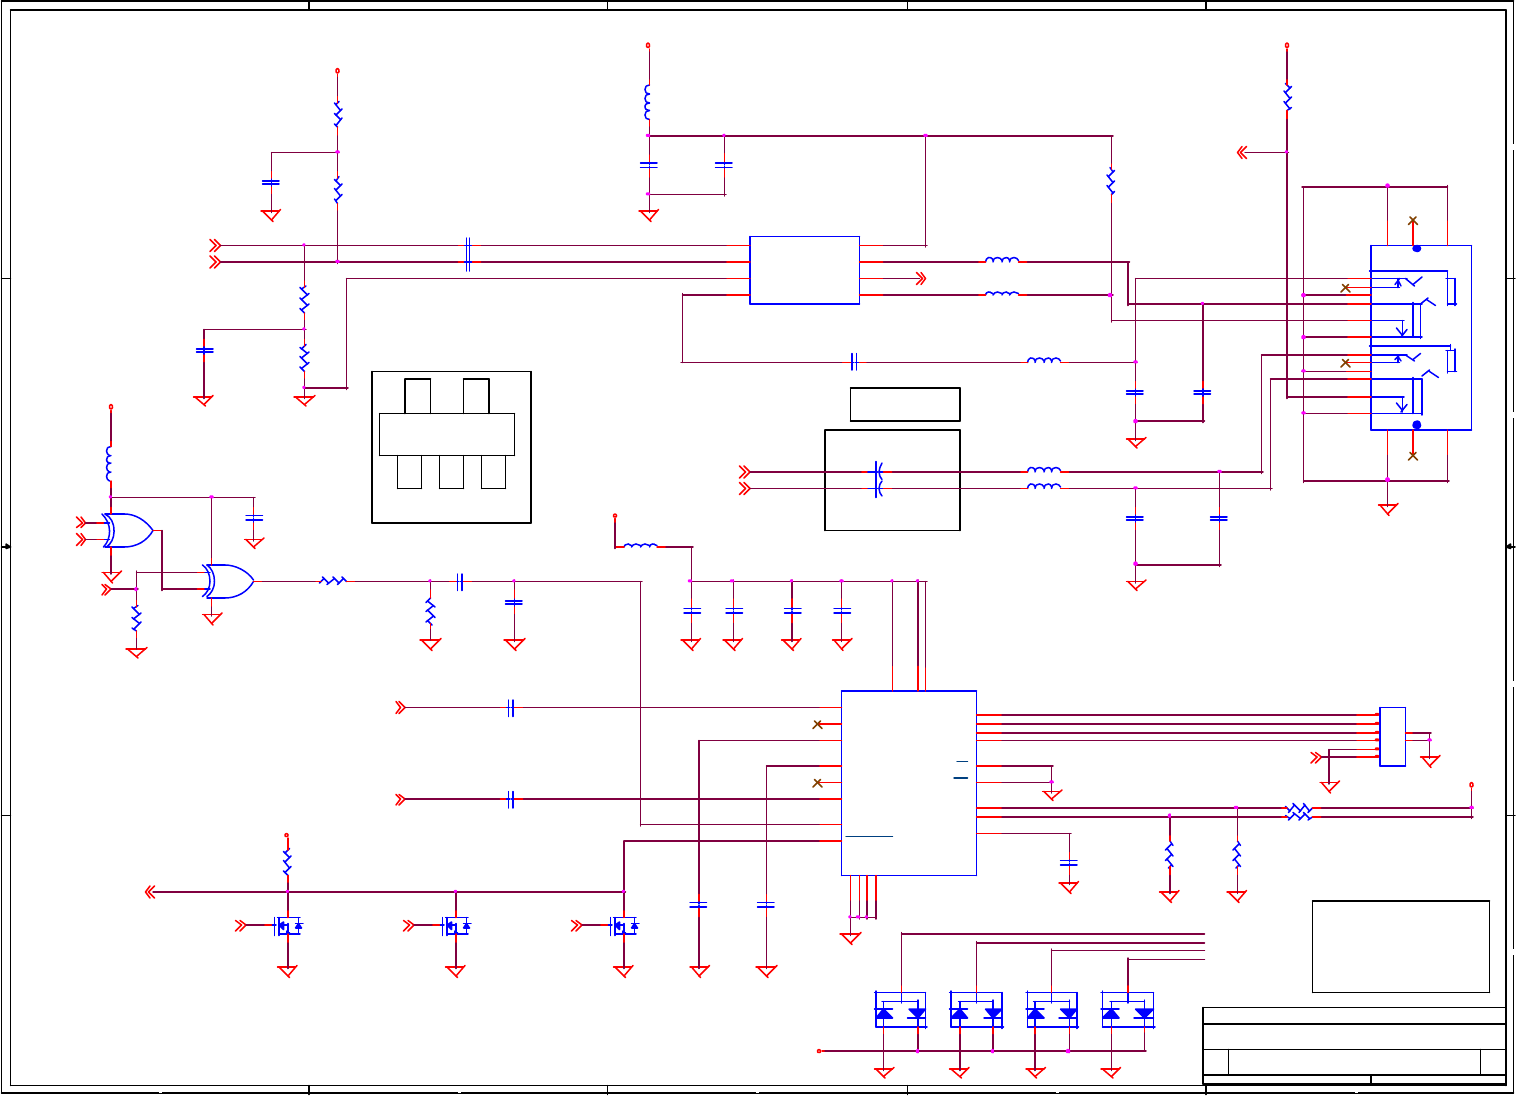Select the empty notes rectangle above the title block

(1401, 946)
